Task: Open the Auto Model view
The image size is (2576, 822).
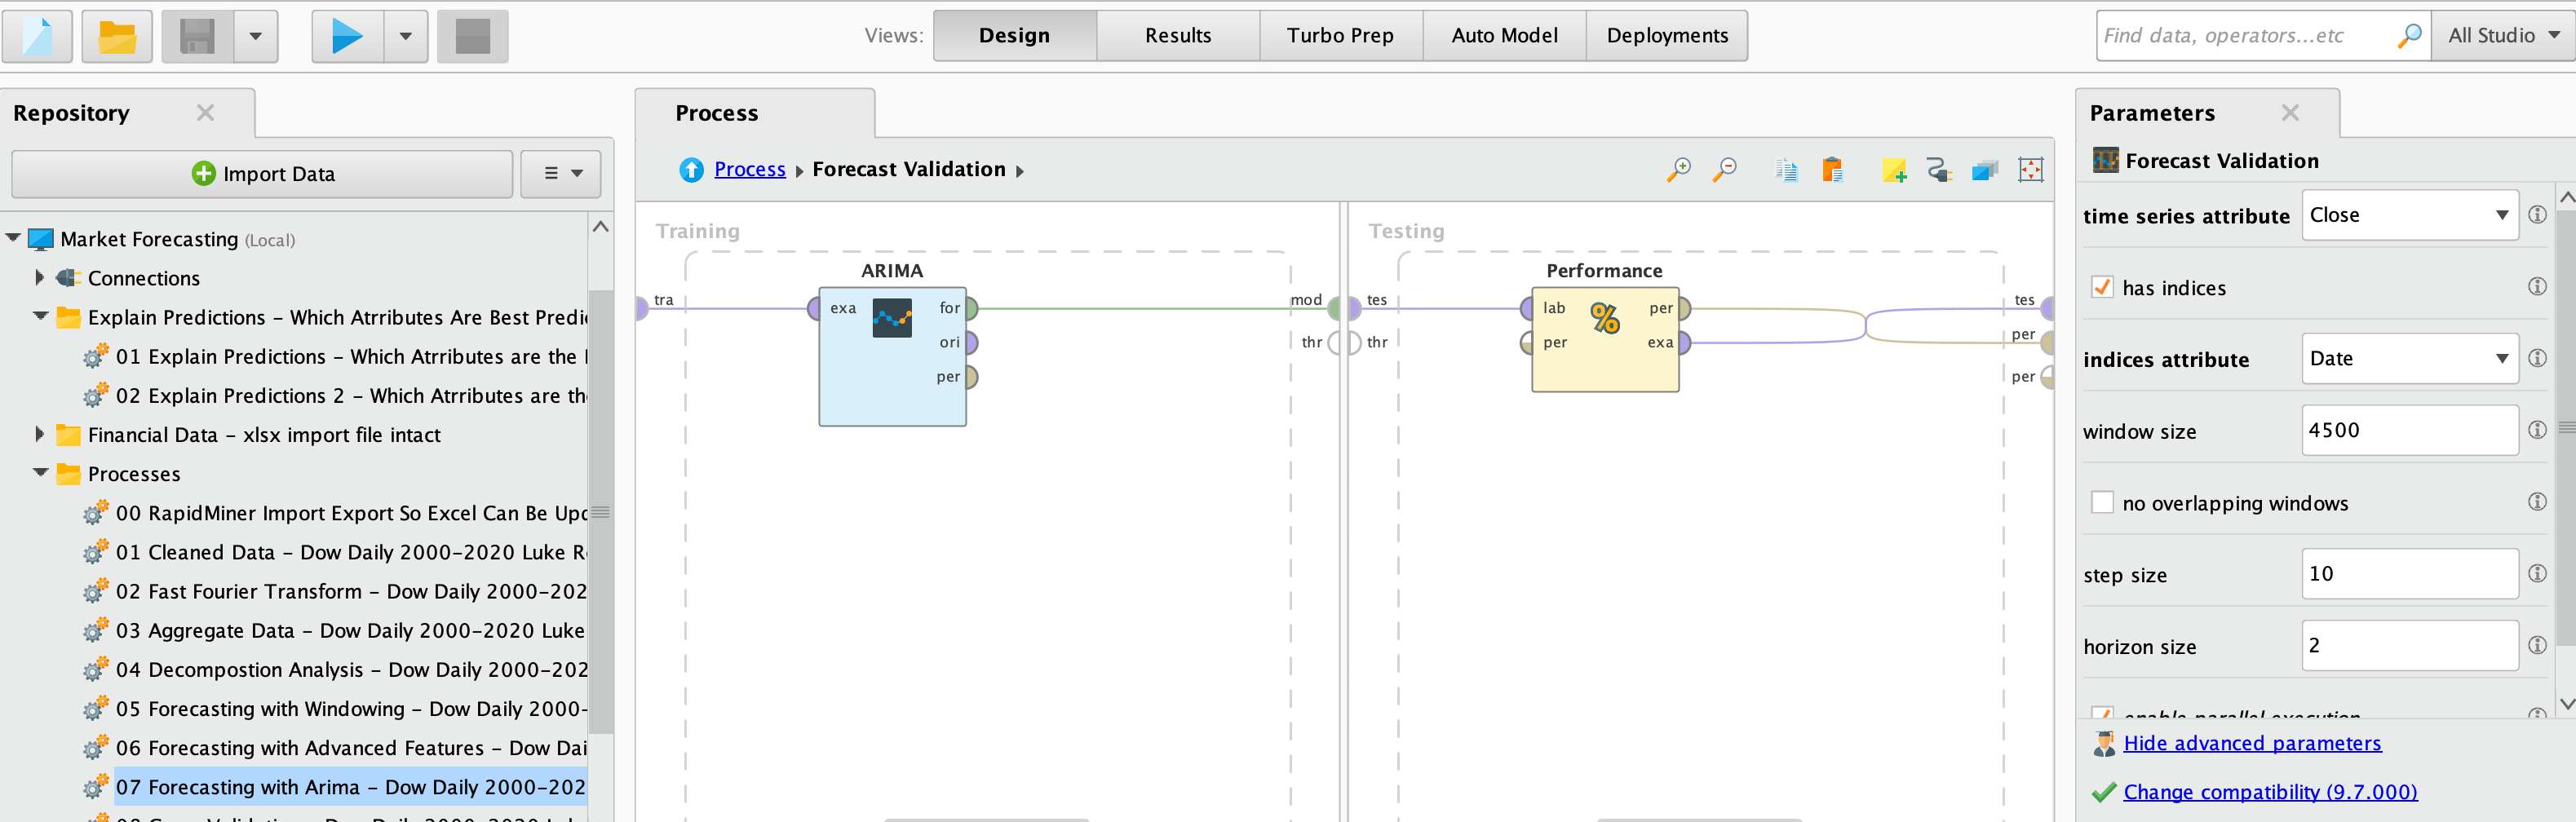Action: 1504,36
